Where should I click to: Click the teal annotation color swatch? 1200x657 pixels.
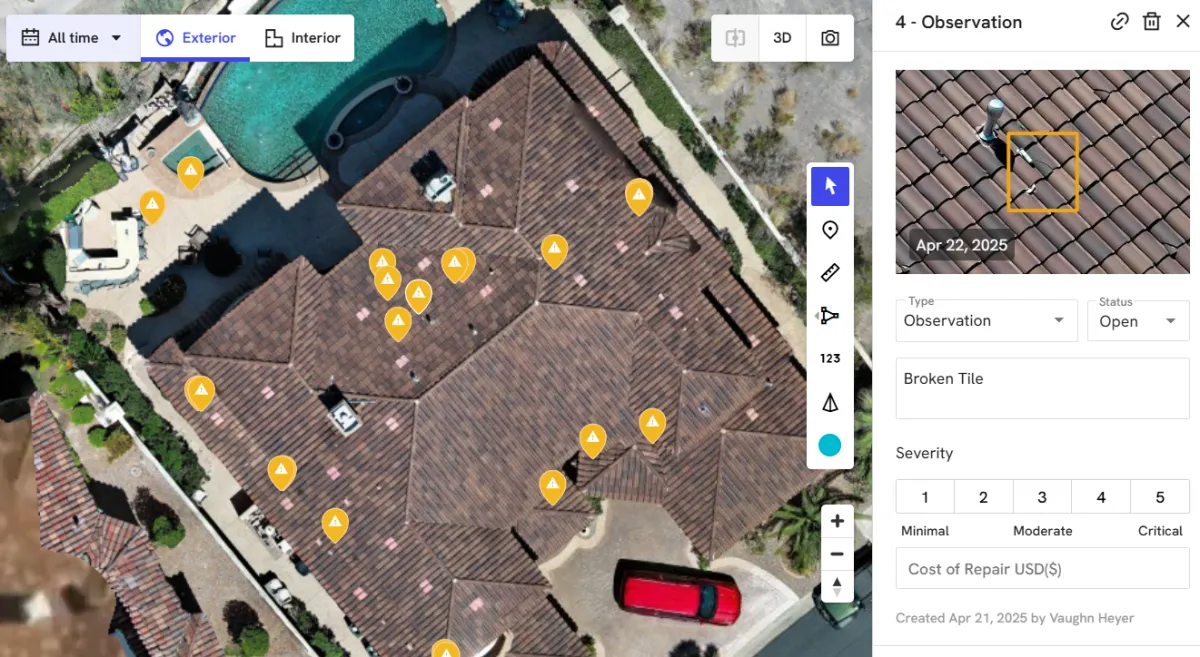[x=830, y=445]
